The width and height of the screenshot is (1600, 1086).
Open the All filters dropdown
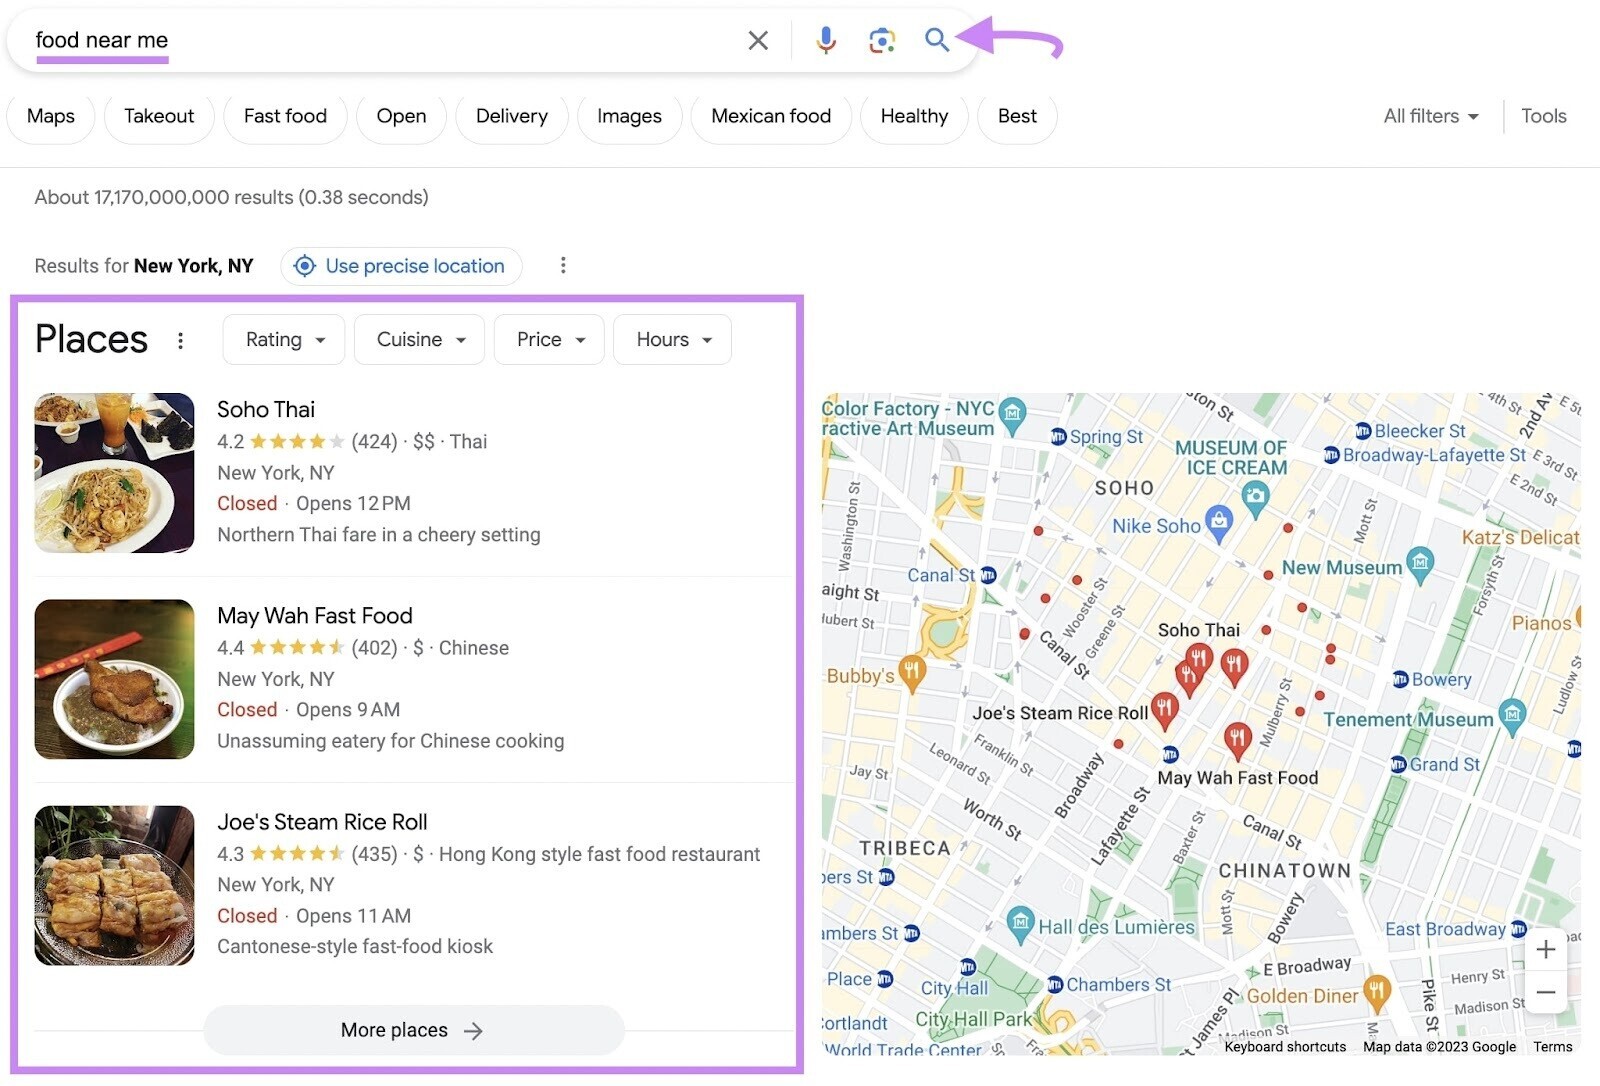point(1430,116)
